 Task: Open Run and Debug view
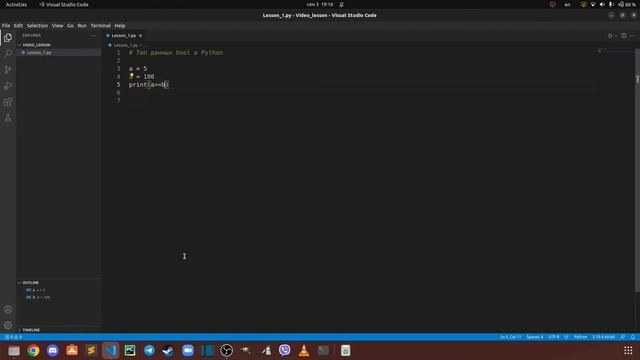coord(8,86)
